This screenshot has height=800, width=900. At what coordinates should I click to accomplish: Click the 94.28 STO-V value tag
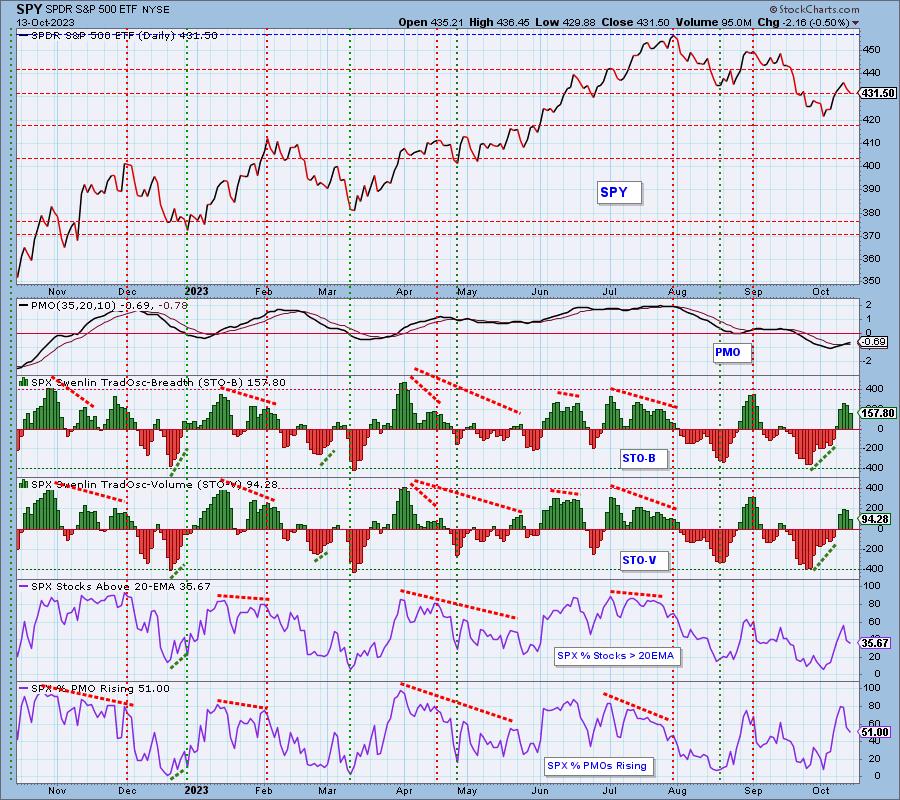[x=875, y=519]
